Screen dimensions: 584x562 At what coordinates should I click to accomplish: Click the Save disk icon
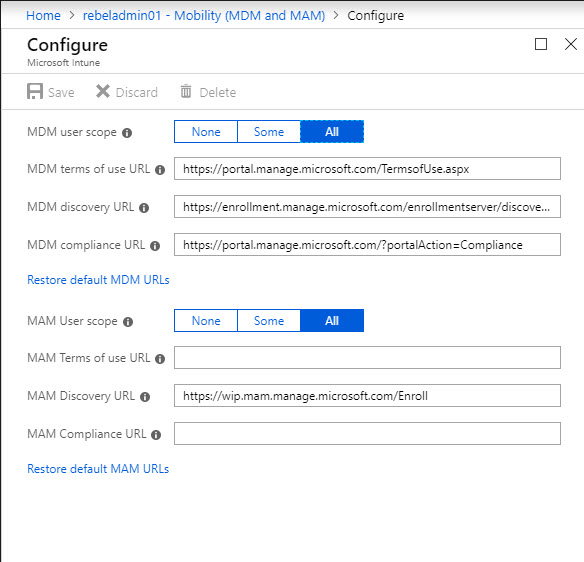(x=35, y=91)
